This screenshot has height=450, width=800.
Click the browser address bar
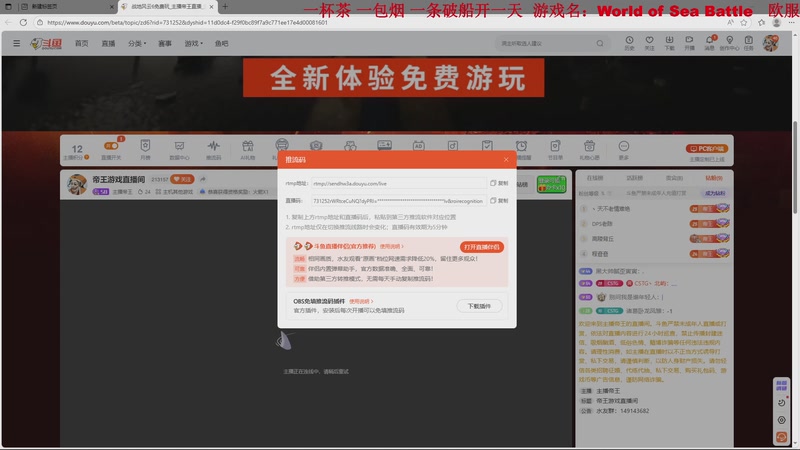pos(378,22)
